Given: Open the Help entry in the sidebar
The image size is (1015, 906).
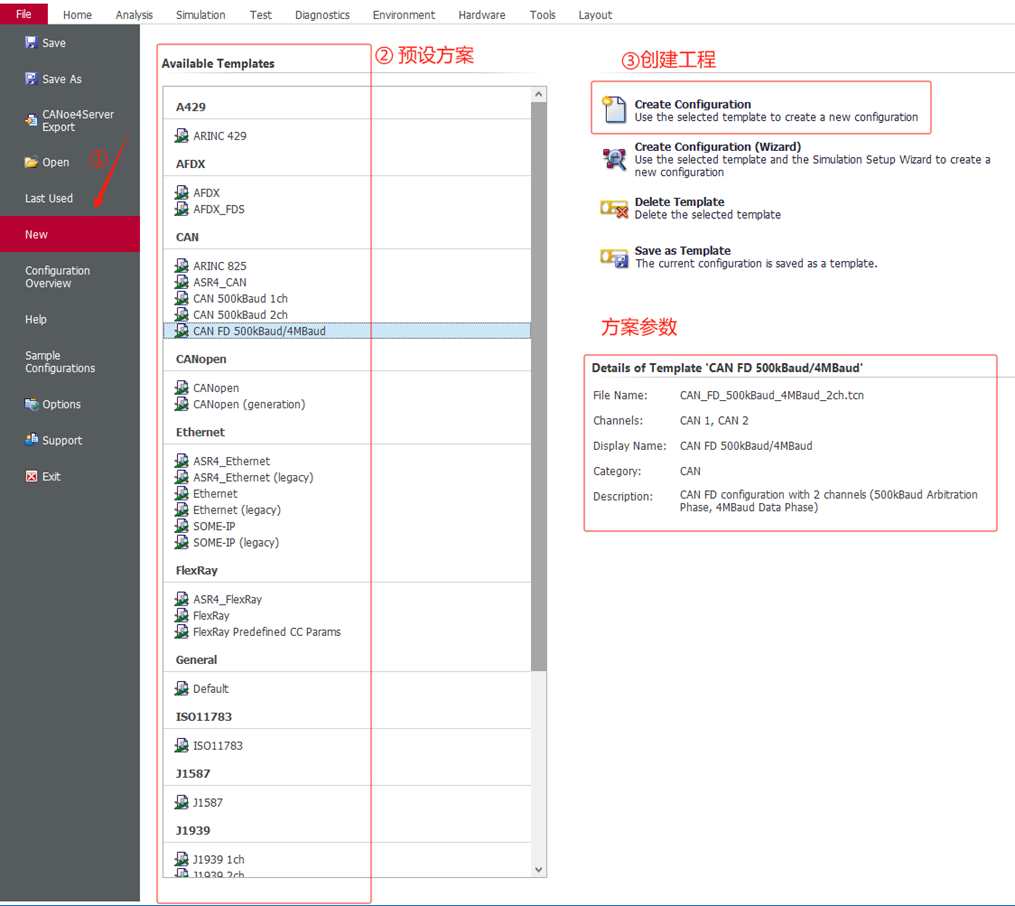Looking at the screenshot, I should coord(70,320).
